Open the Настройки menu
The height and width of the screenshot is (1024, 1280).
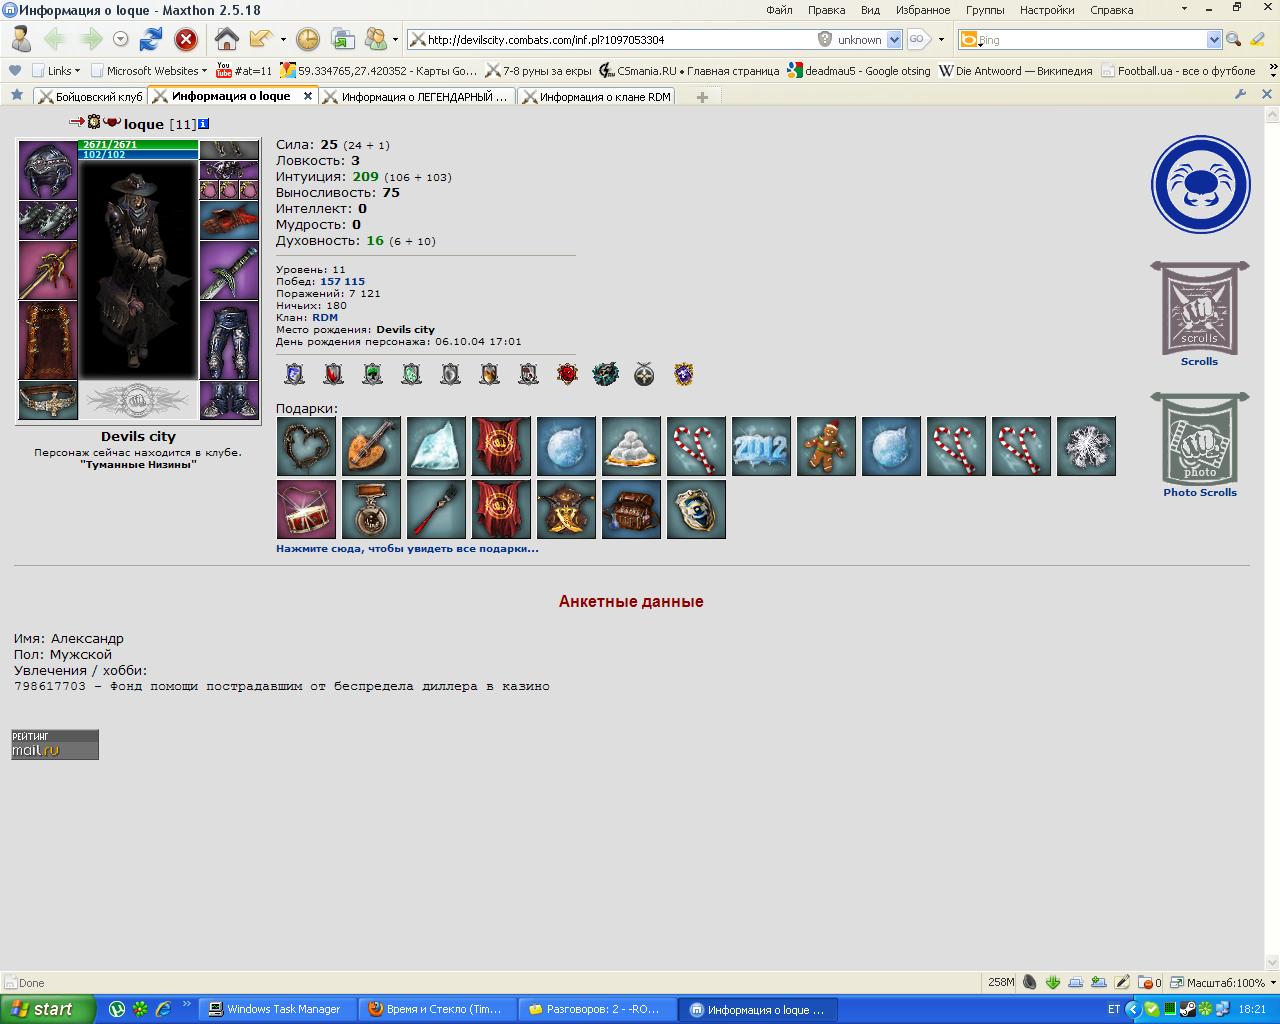pyautogui.click(x=1047, y=10)
